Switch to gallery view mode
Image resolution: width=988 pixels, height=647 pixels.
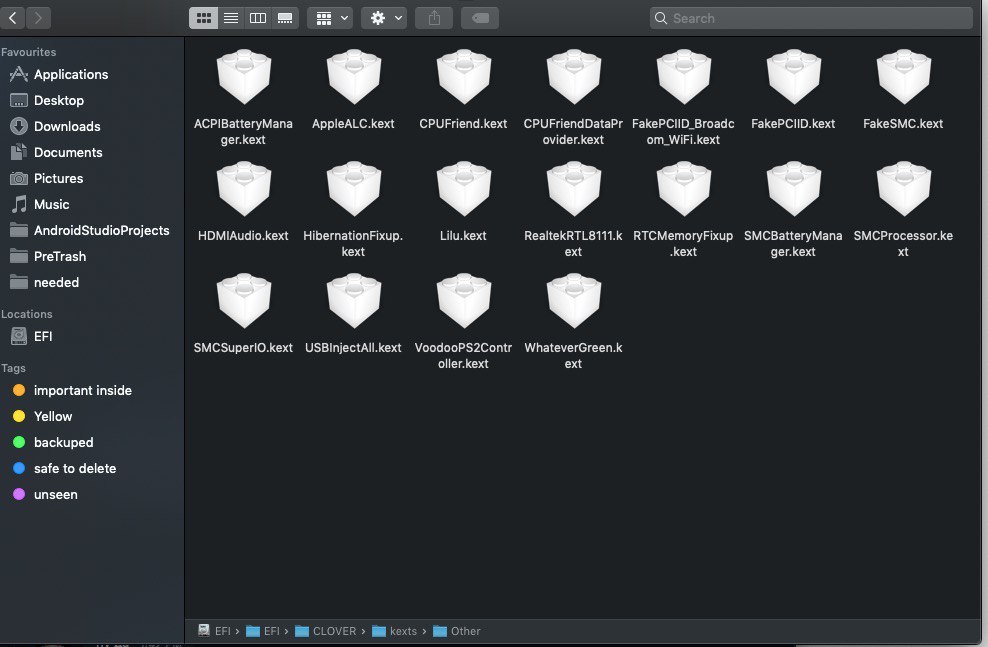tap(285, 18)
